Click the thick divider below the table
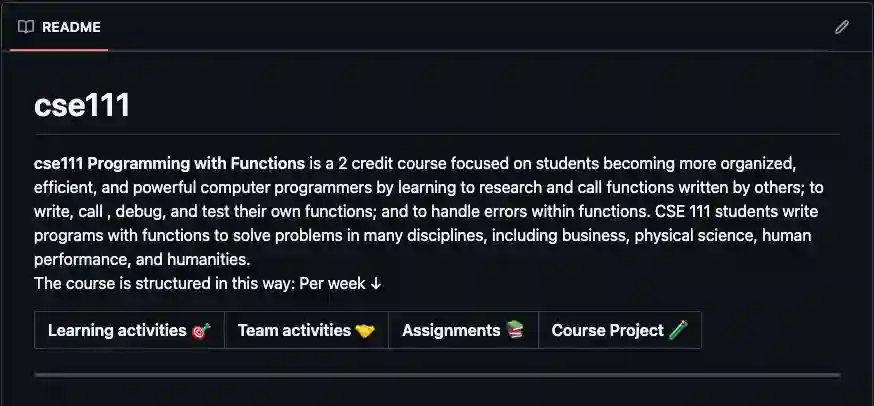The height and width of the screenshot is (406, 874). click(x=437, y=375)
